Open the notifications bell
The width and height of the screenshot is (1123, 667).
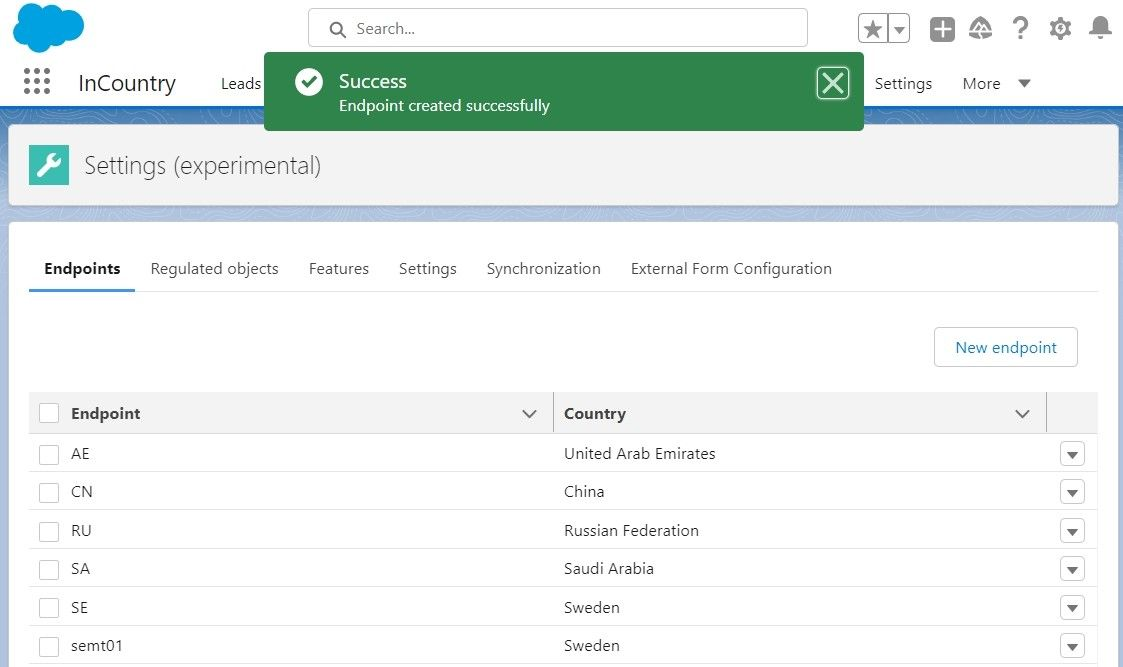pyautogui.click(x=1100, y=28)
